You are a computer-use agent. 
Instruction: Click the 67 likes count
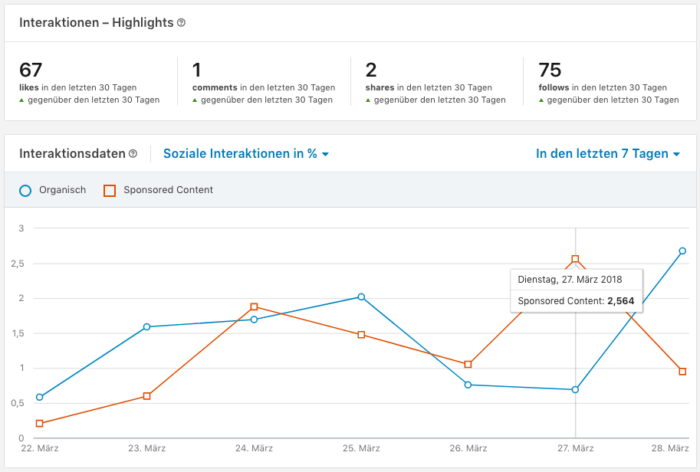(31, 70)
